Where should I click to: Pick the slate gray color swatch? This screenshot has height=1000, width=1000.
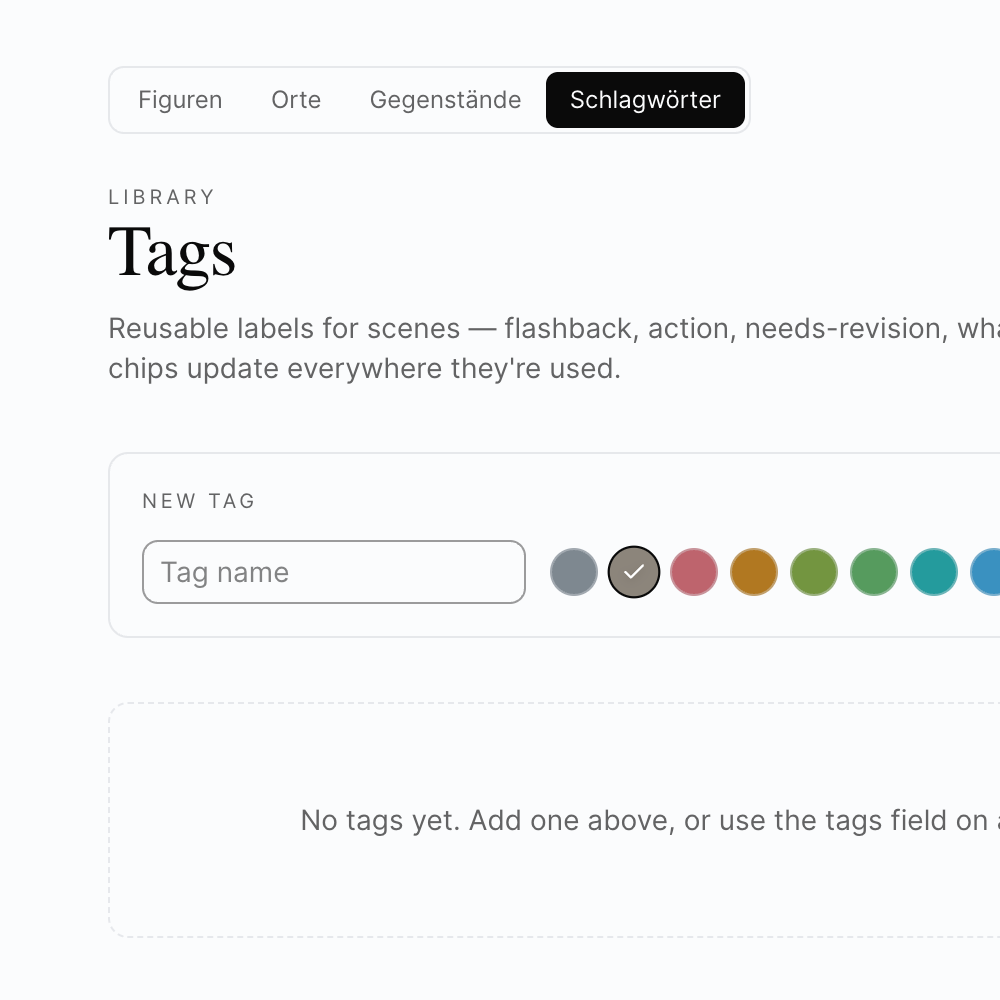574,572
